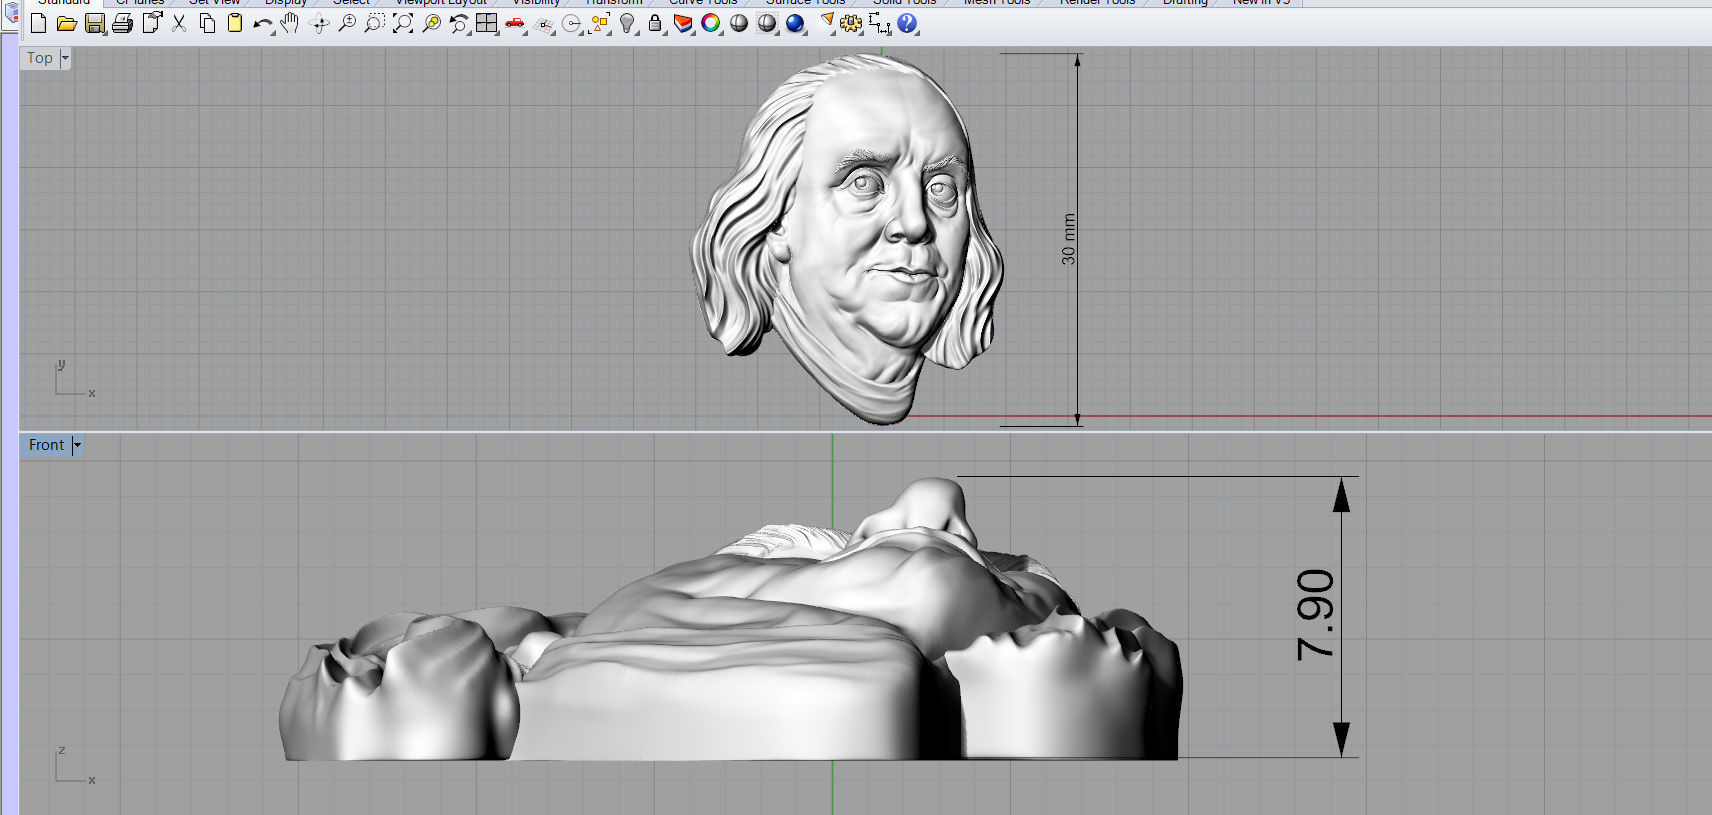1712x815 pixels.
Task: Select the Rotate View tool
Action: point(320,23)
